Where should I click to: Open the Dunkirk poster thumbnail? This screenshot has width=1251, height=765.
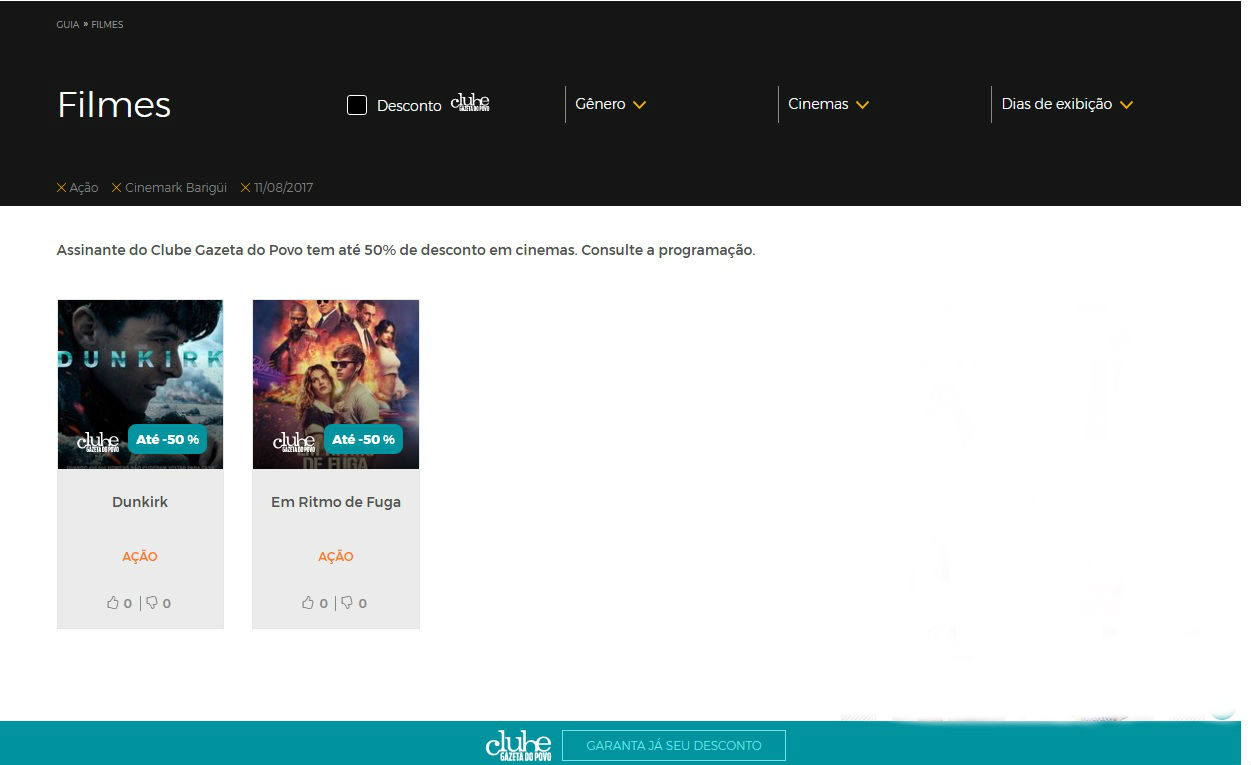pos(140,384)
